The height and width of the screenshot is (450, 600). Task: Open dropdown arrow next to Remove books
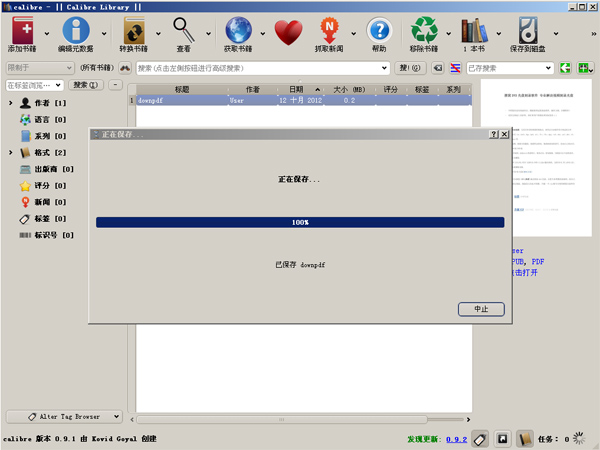448,34
